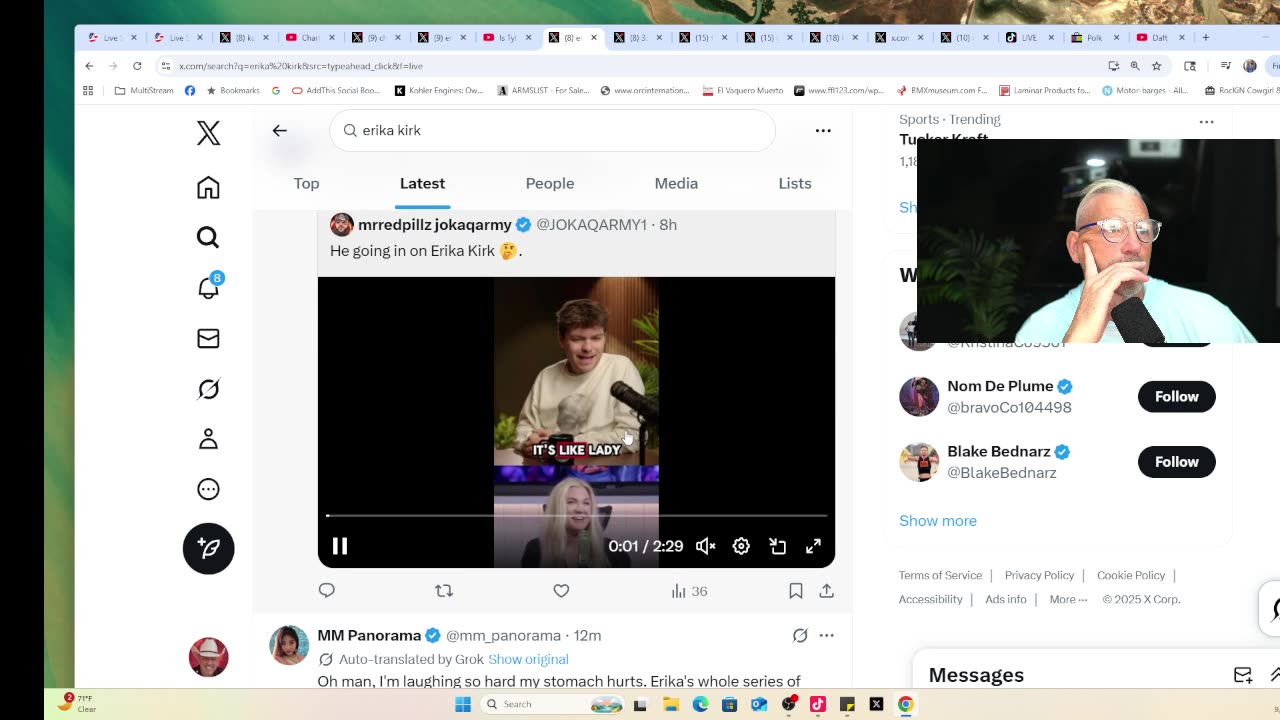
Task: Open the Accessibility footer link
Action: pos(930,599)
